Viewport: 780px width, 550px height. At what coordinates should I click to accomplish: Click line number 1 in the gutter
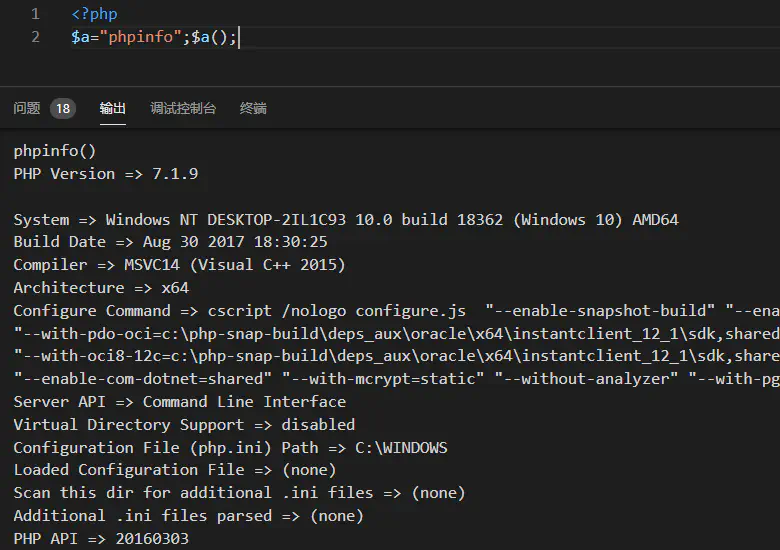click(x=36, y=14)
